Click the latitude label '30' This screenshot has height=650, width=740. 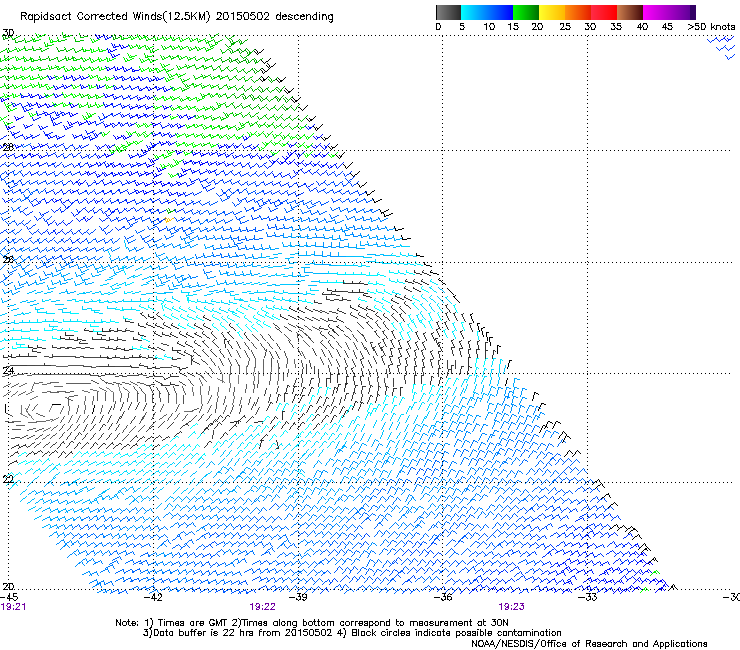point(8,33)
